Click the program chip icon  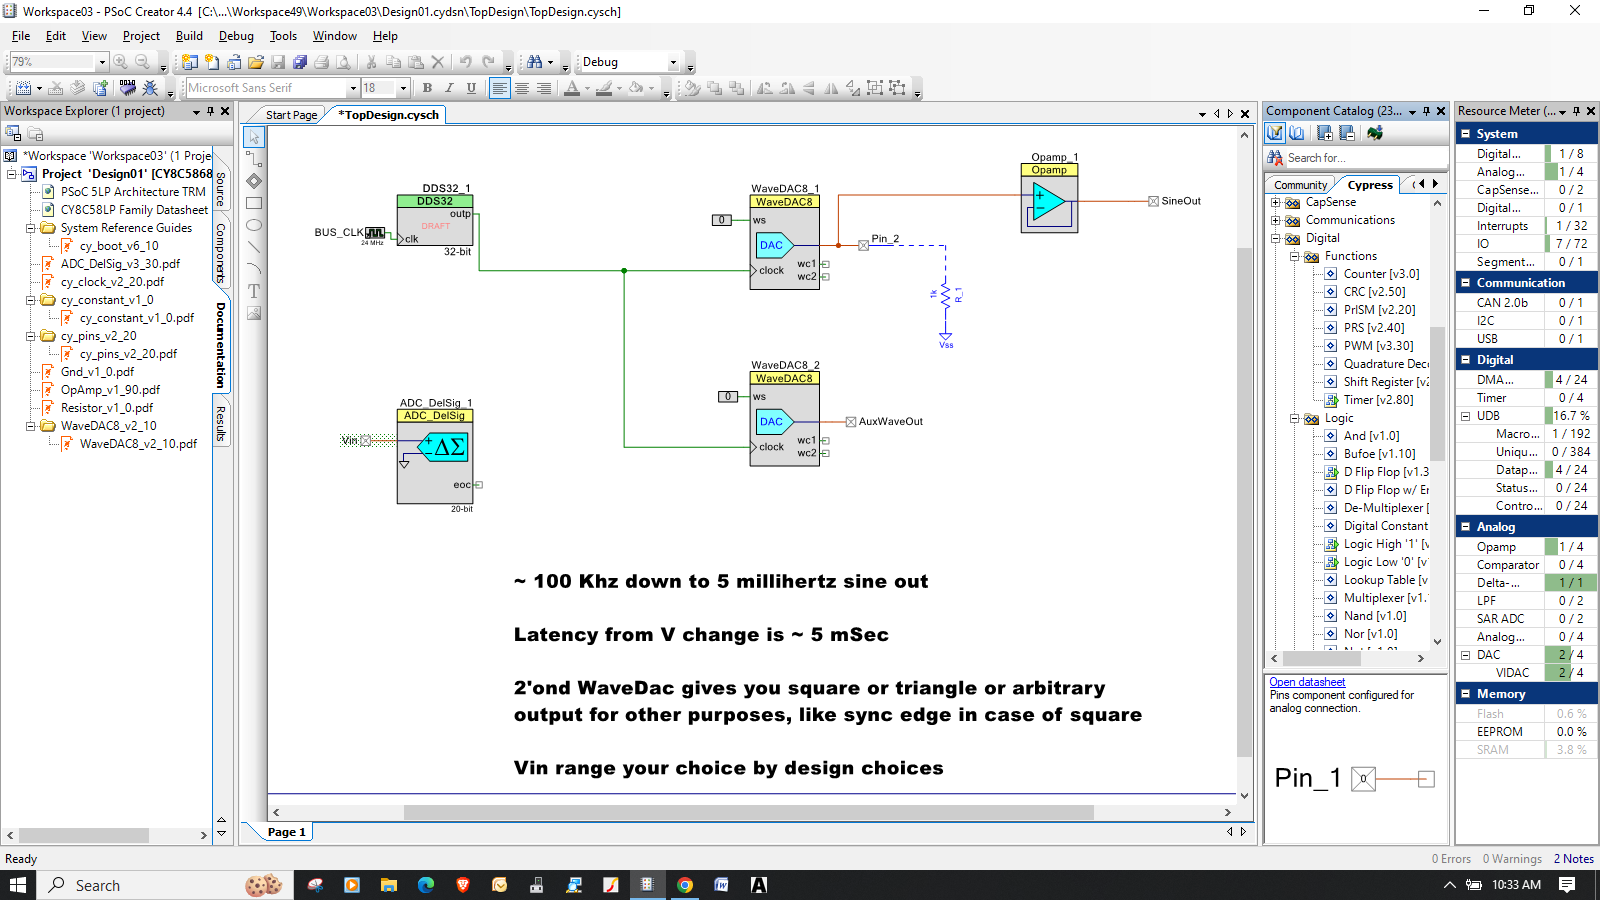[127, 88]
